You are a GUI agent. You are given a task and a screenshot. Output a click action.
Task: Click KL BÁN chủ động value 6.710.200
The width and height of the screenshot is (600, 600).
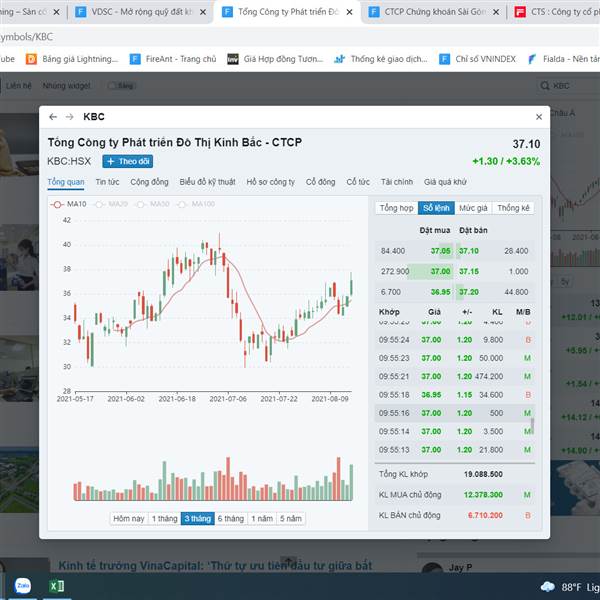(485, 516)
